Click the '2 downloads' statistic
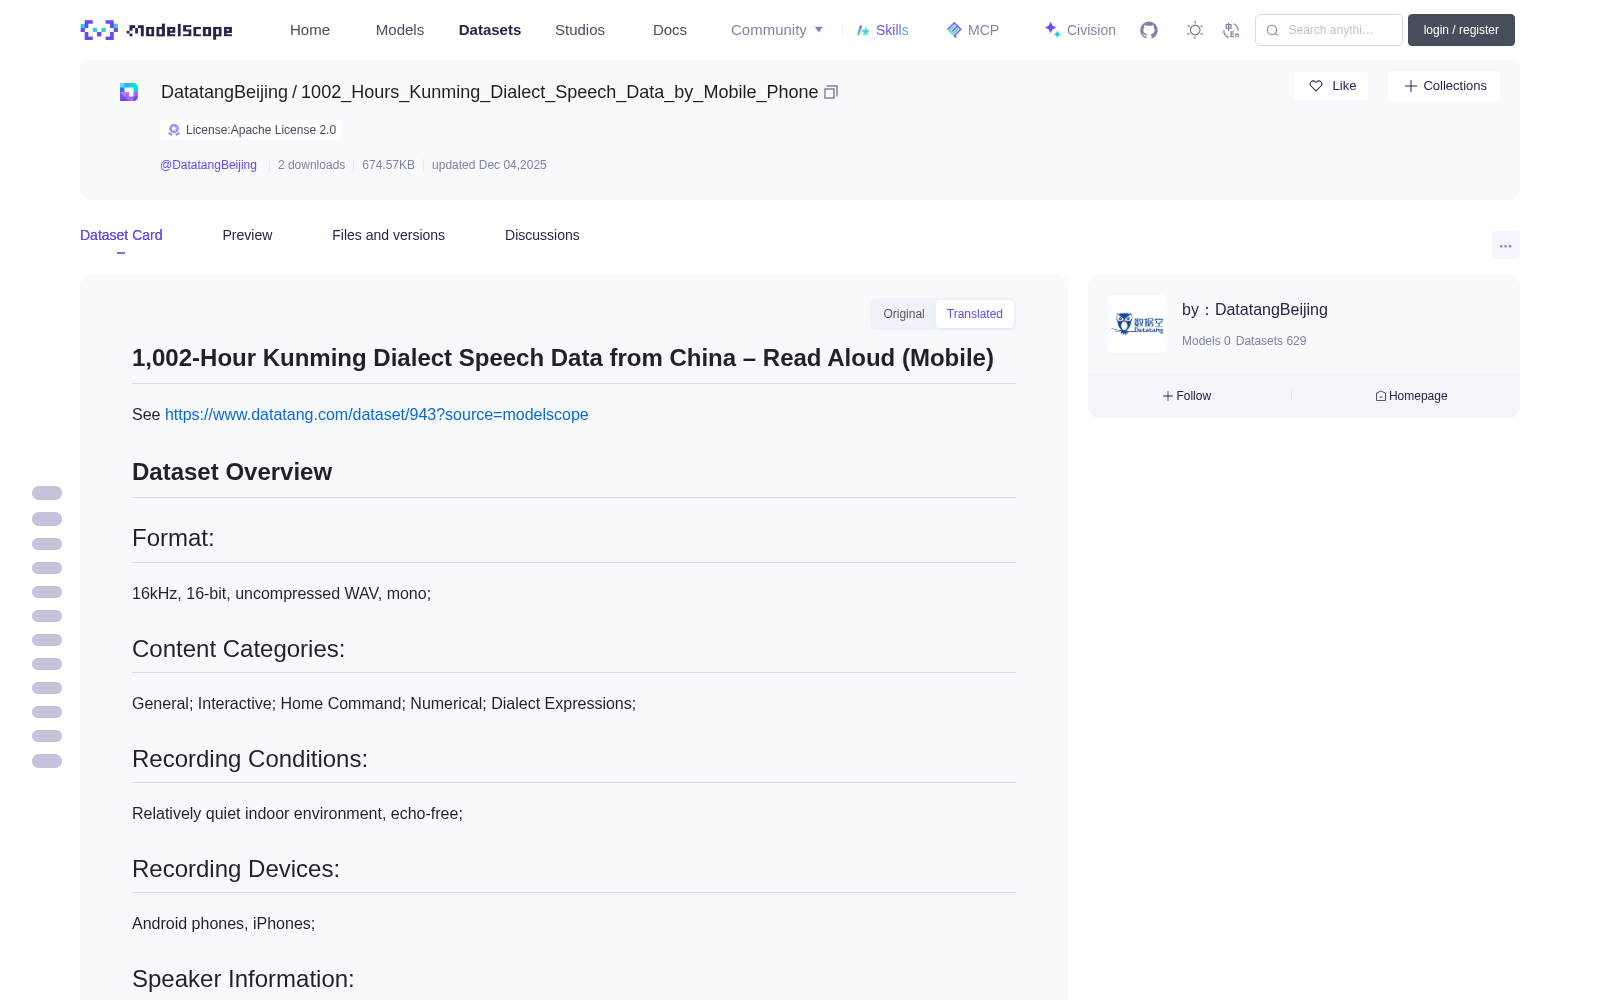Image resolution: width=1600 pixels, height=1000 pixels. pos(311,165)
